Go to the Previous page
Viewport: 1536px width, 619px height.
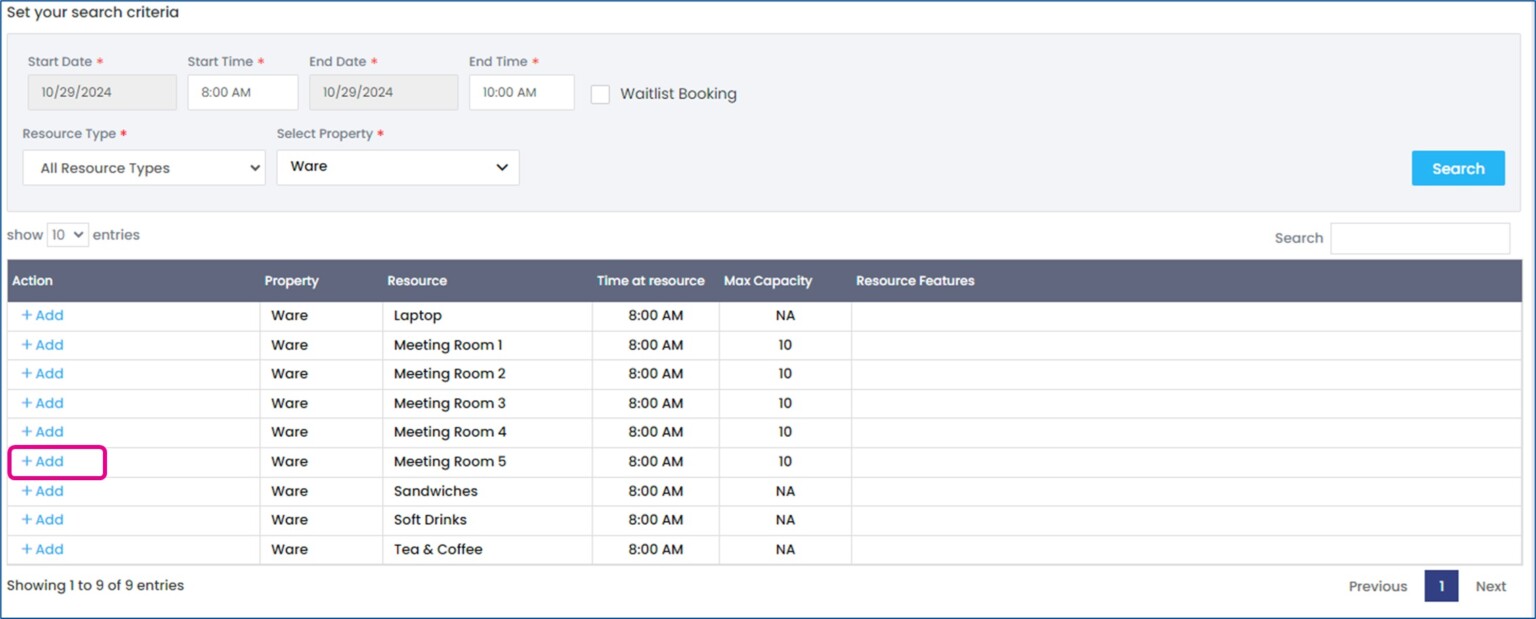pos(1377,586)
